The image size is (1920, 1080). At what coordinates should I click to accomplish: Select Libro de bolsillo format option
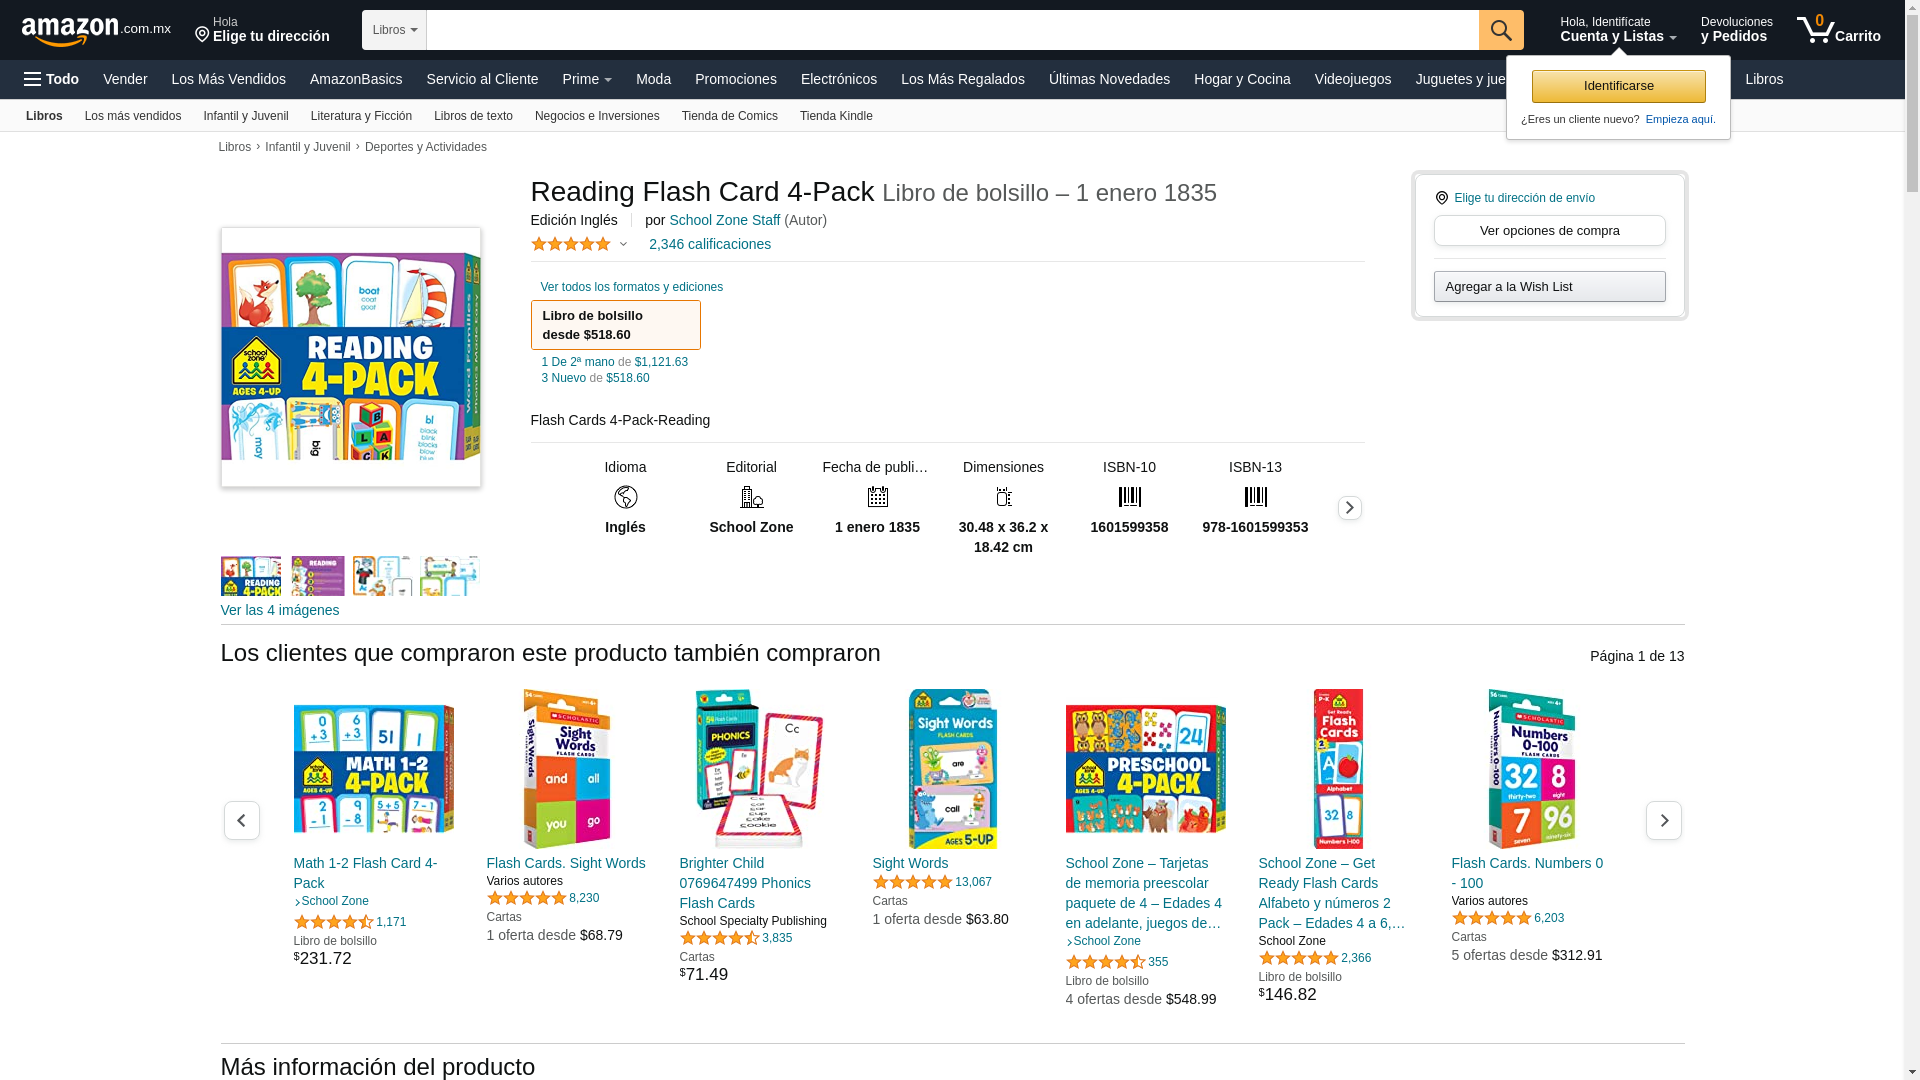coord(615,325)
